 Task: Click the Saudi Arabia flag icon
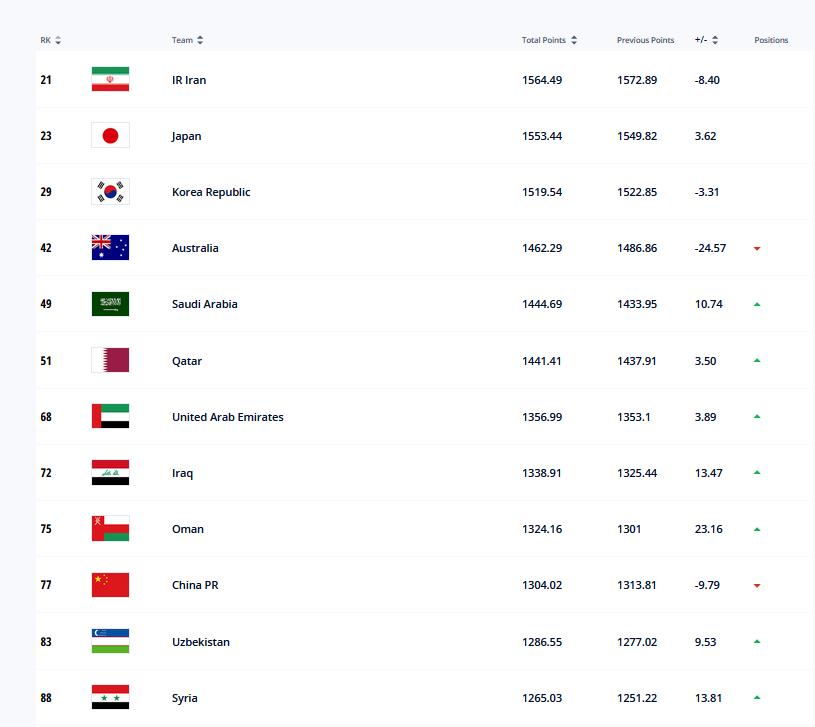coord(110,304)
